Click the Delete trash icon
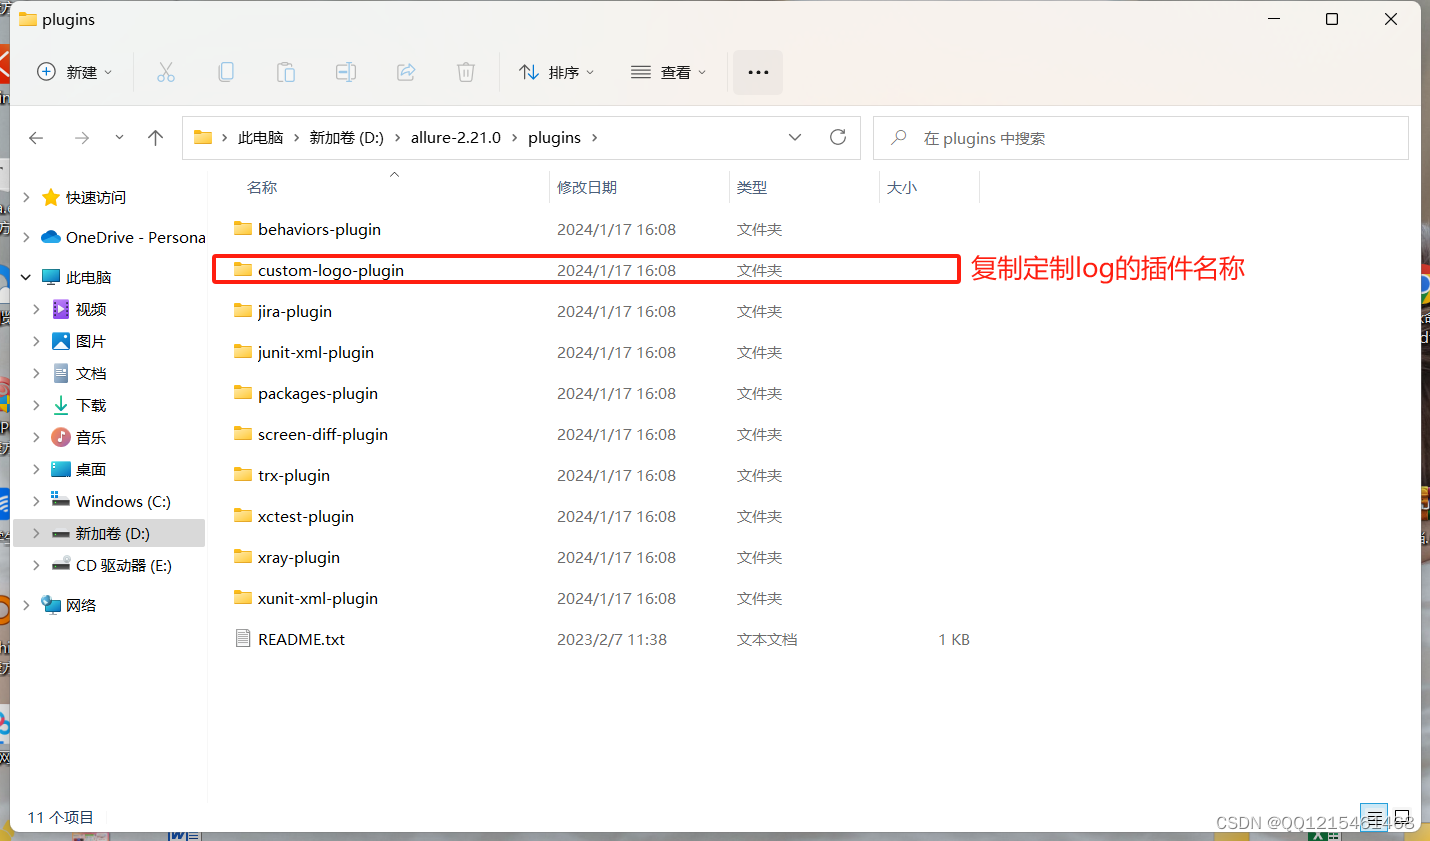Screen dimensions: 1430x841 coord(466,72)
